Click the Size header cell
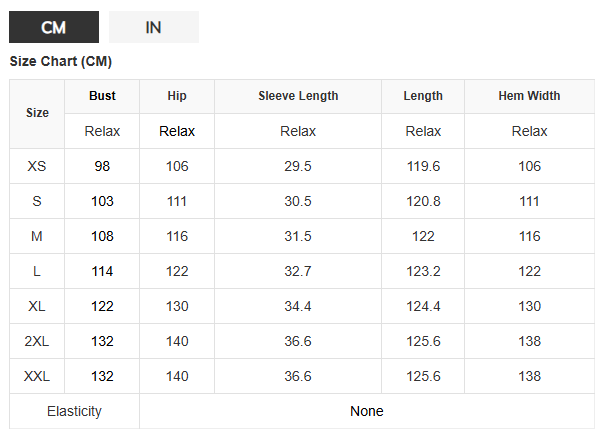The height and width of the screenshot is (441, 609). [x=37, y=113]
